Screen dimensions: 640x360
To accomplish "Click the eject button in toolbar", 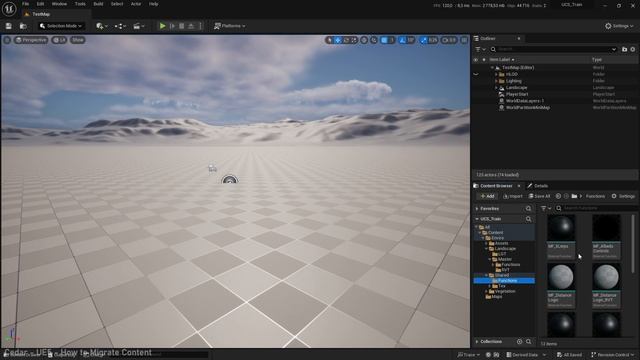I will click(191, 26).
